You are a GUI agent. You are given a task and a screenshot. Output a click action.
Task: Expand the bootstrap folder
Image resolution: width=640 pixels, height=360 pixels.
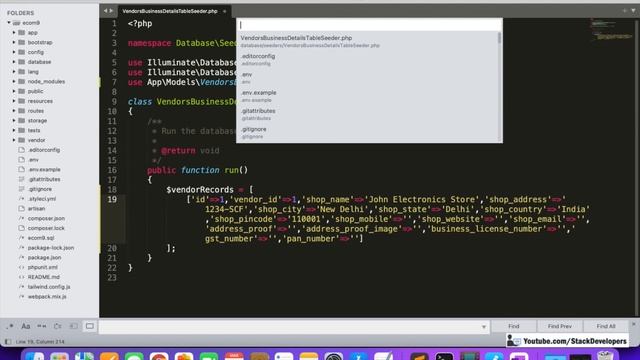[14, 42]
